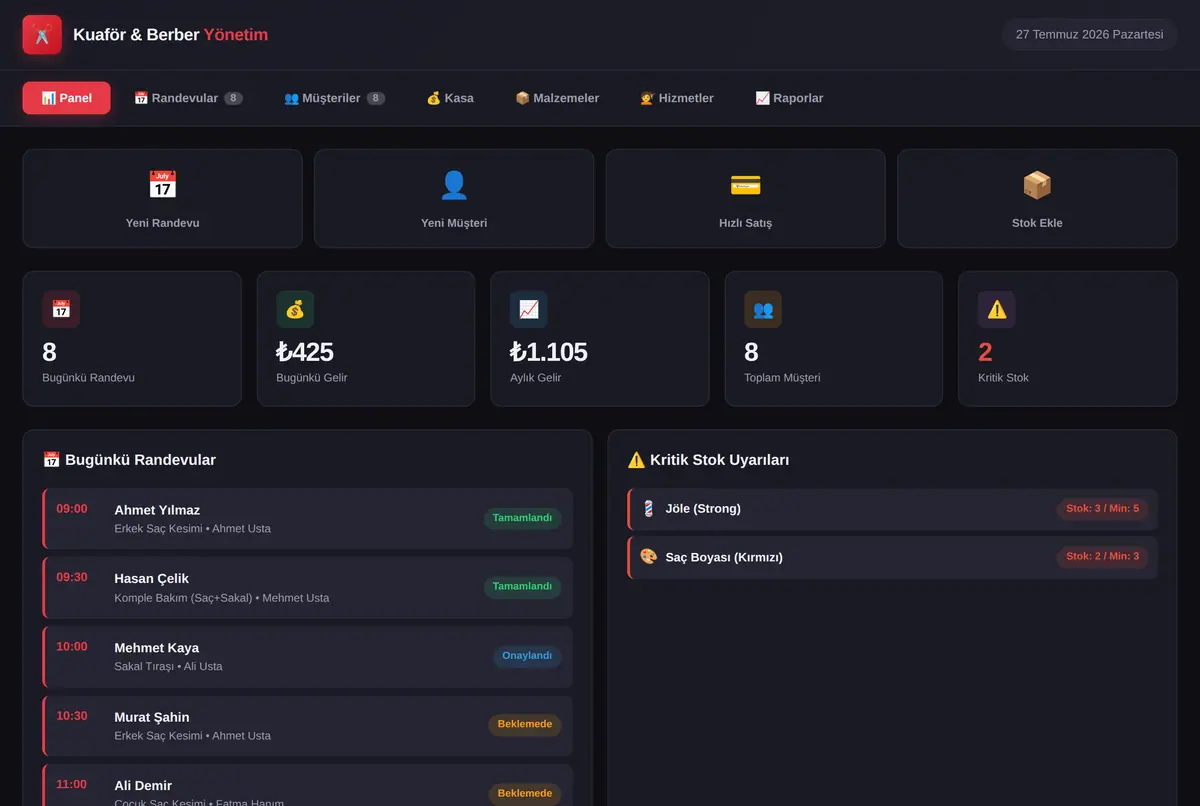Click the palette icon beside Saç Boyası
1200x806 pixels.
tap(648, 557)
